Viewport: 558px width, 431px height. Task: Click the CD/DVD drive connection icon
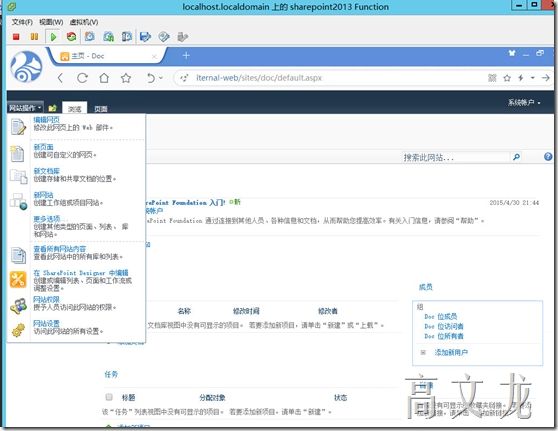[164, 37]
